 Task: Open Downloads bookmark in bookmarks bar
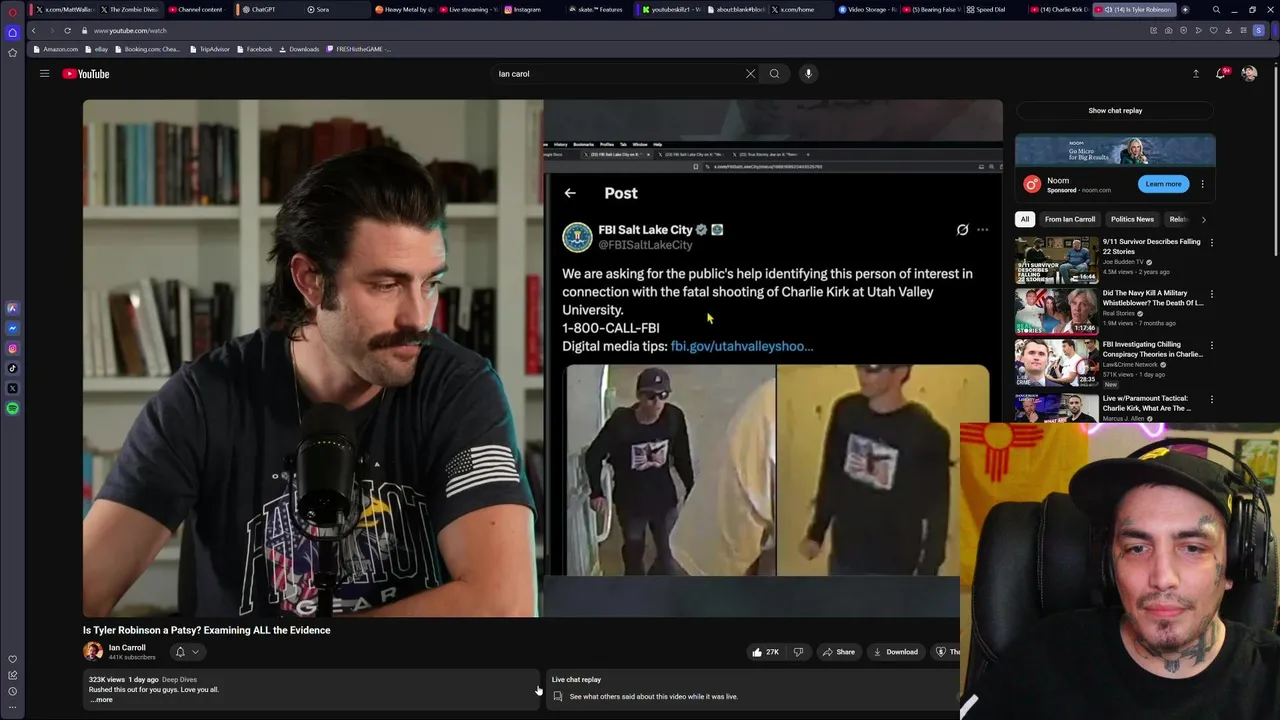click(x=300, y=49)
